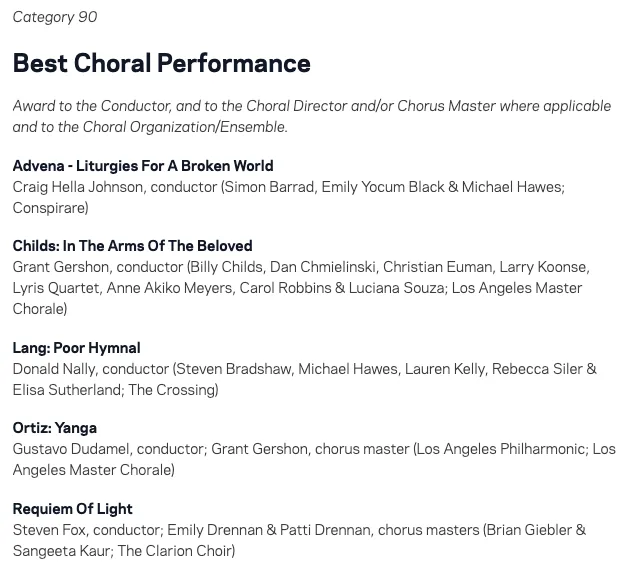Open the "Ortiz: Yanga" title
This screenshot has width=626, height=588.
[55, 428]
